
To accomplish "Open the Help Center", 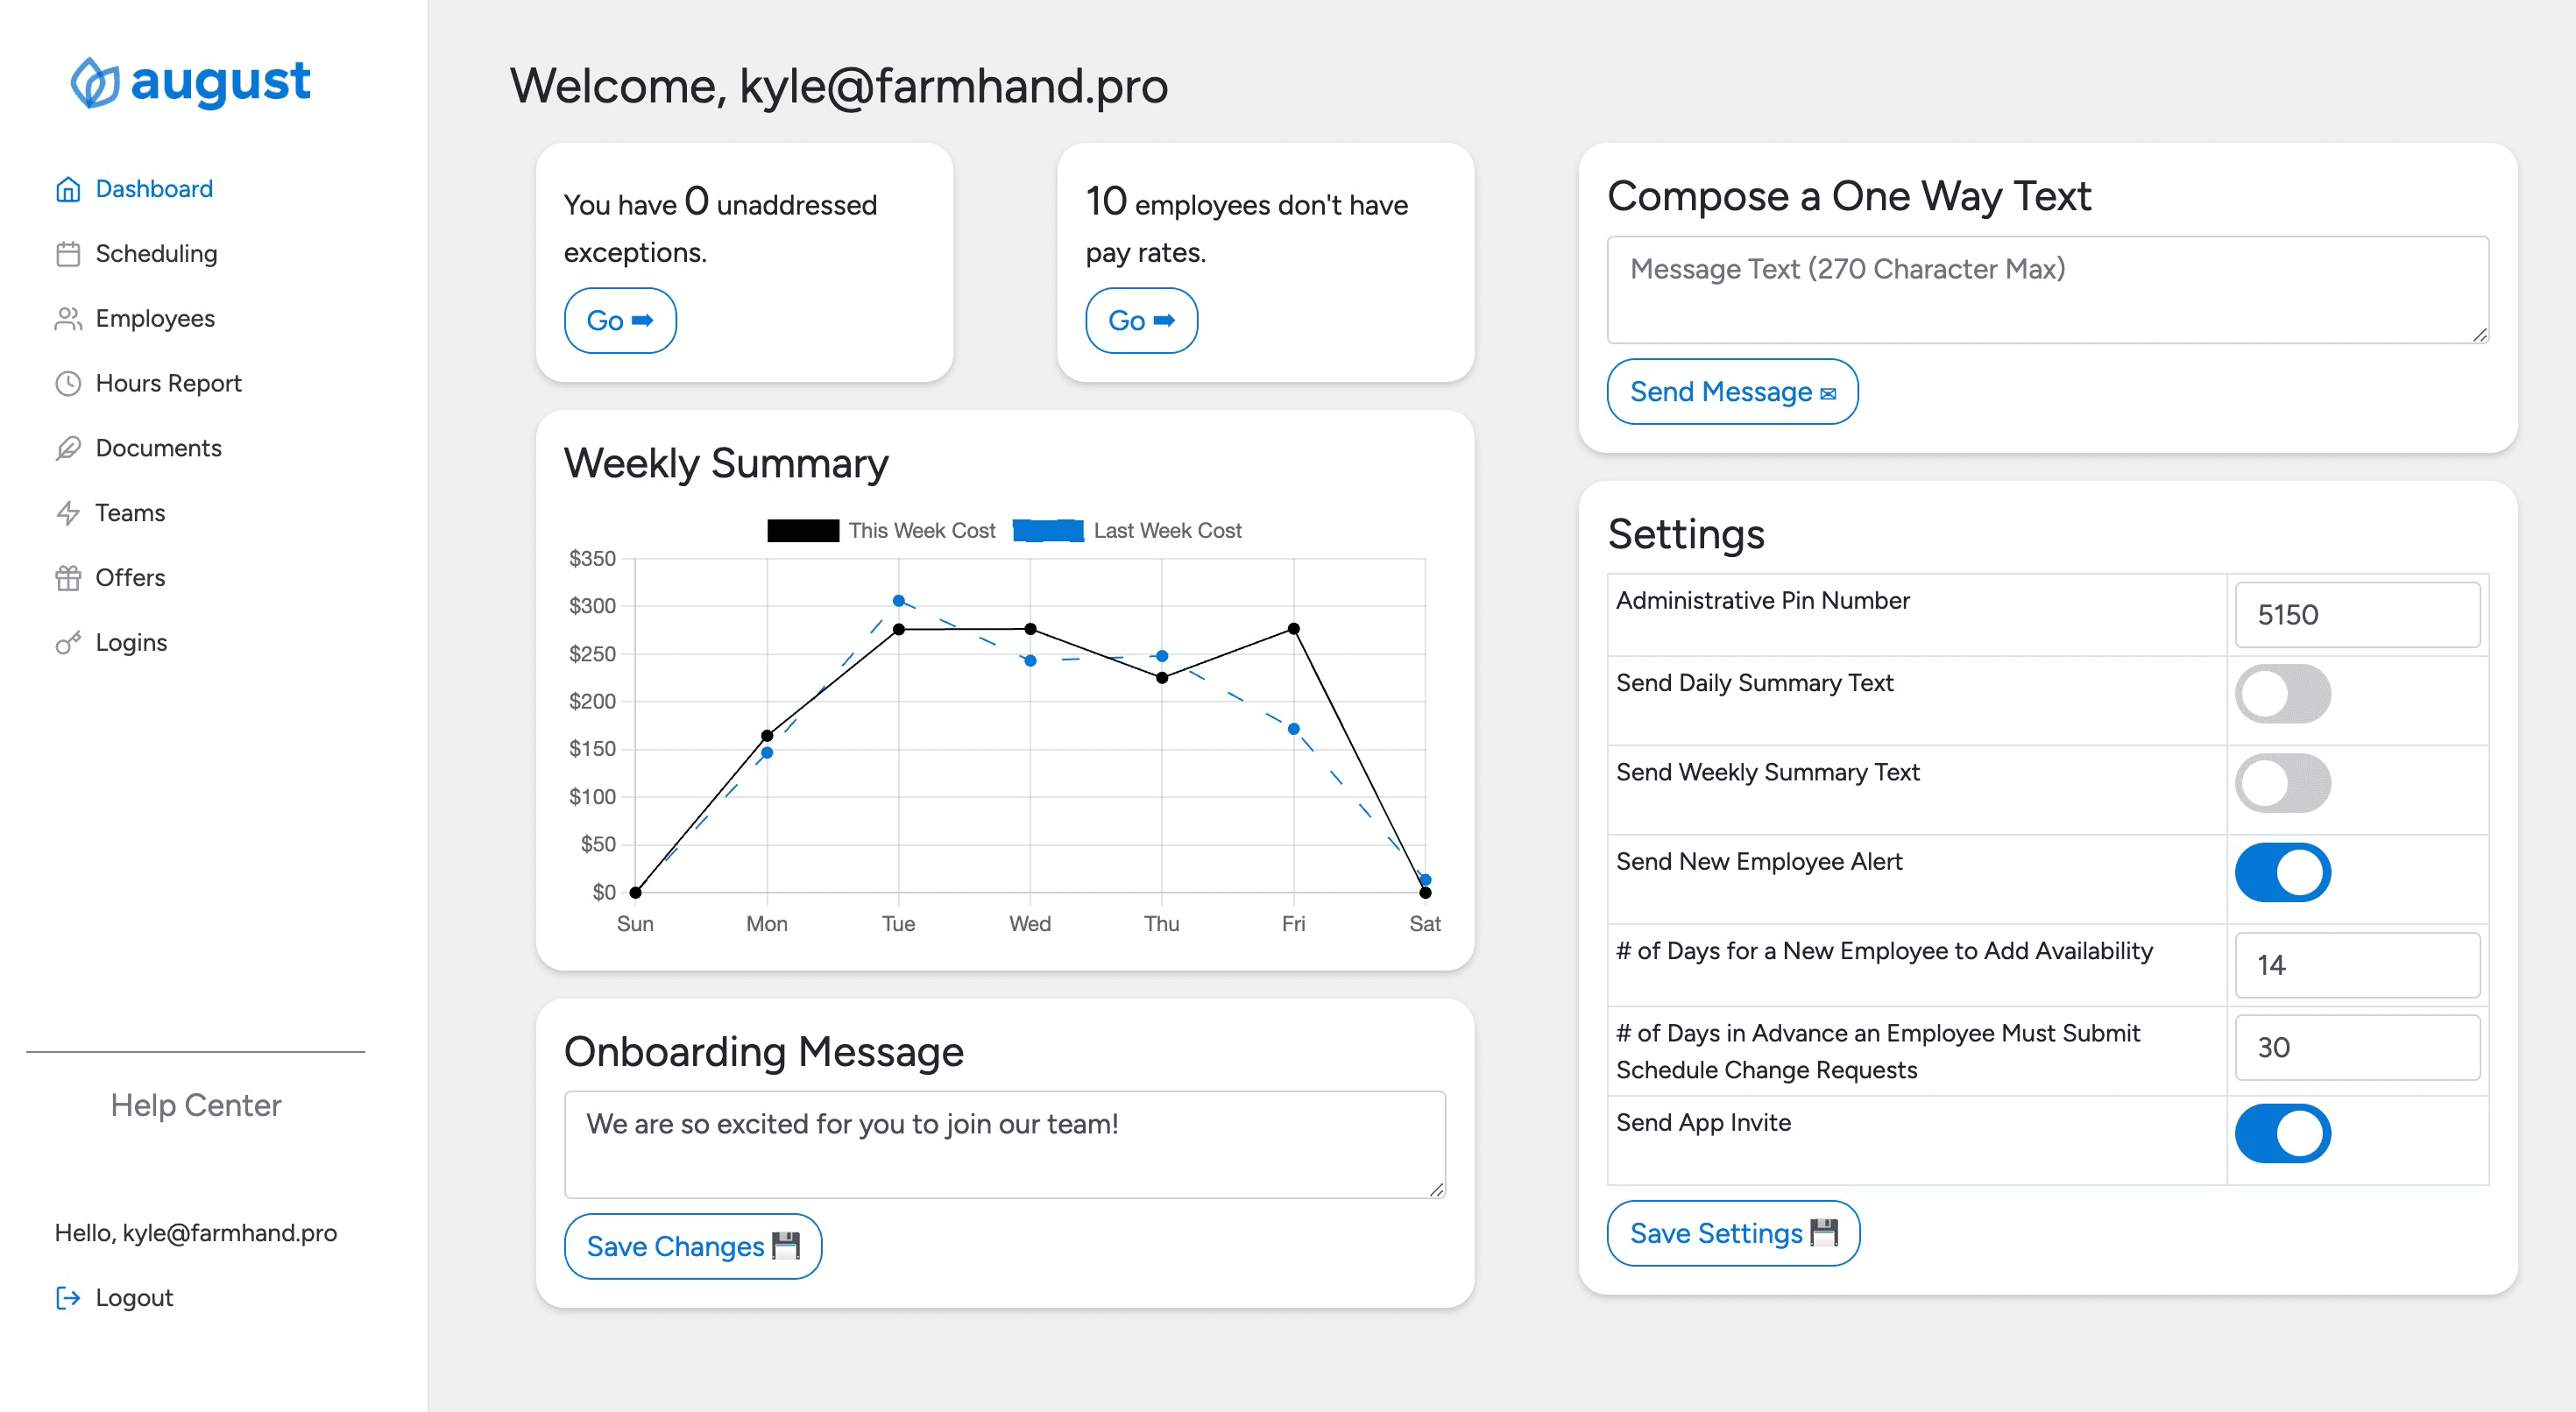I will (196, 1105).
